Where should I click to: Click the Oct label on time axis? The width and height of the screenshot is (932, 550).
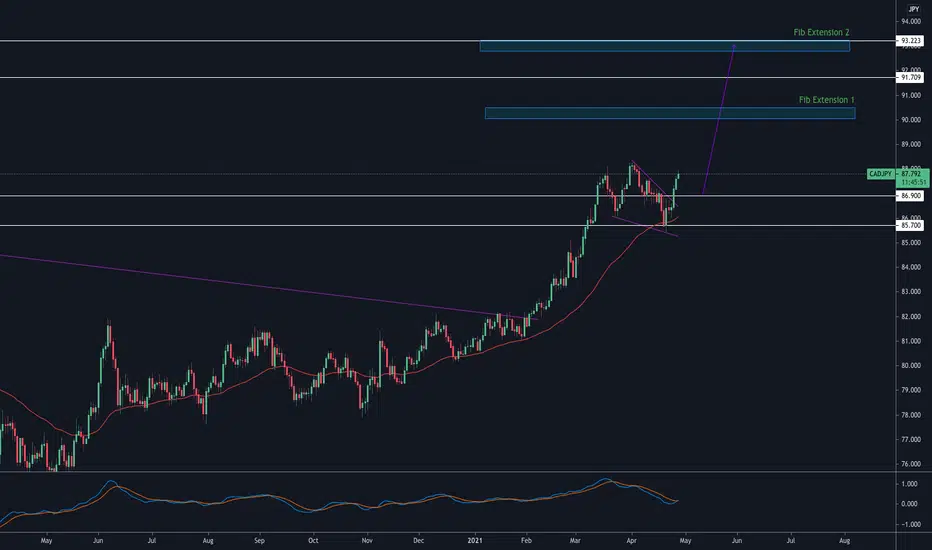pyautogui.click(x=313, y=540)
